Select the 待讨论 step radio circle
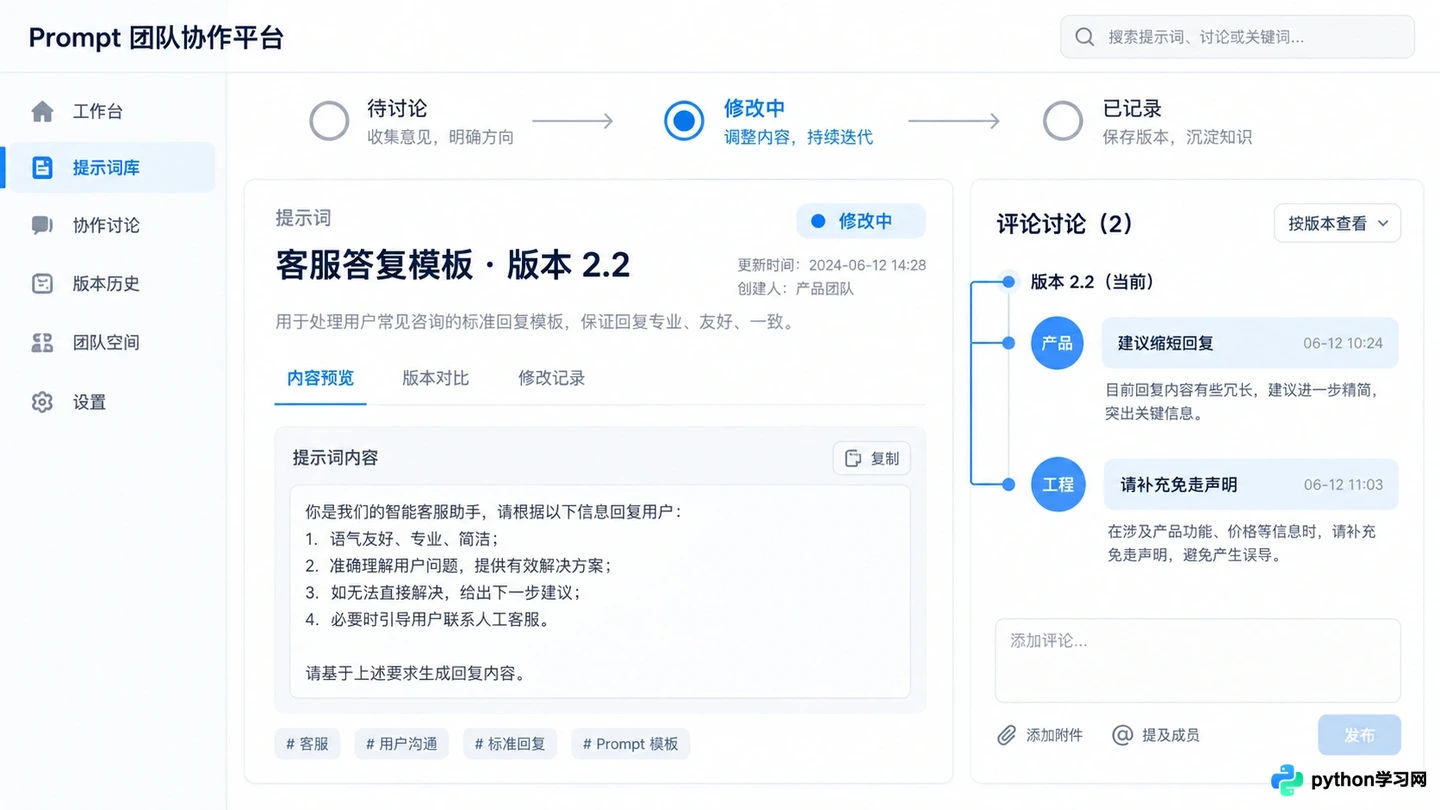This screenshot has height=810, width=1440. coord(329,121)
